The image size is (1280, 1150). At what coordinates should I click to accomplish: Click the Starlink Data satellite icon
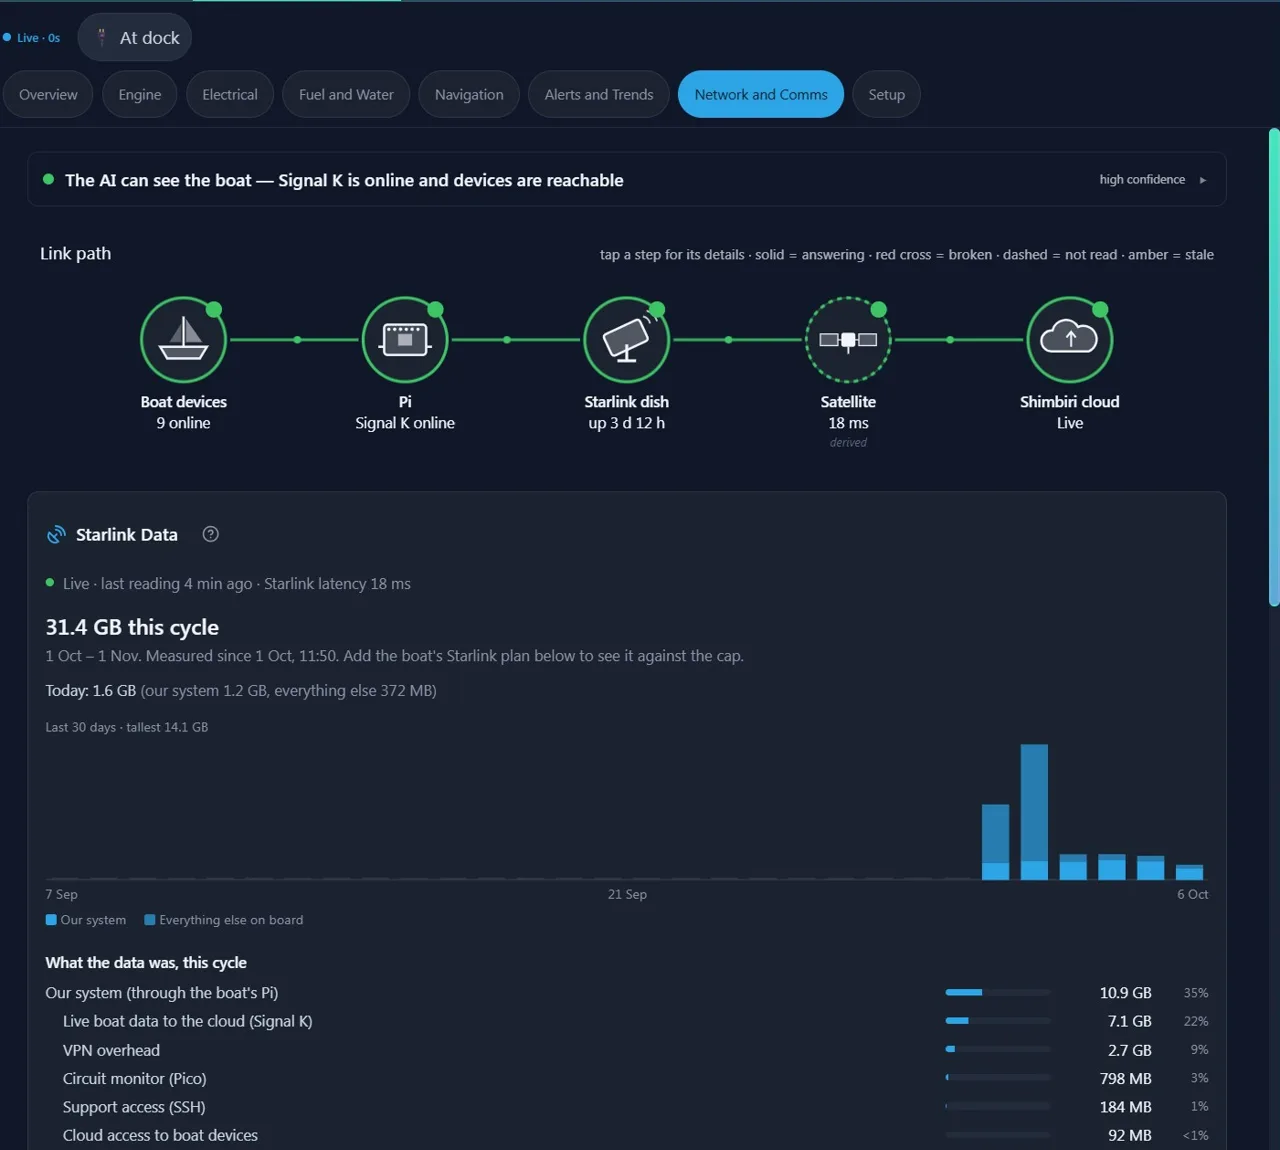click(56, 535)
